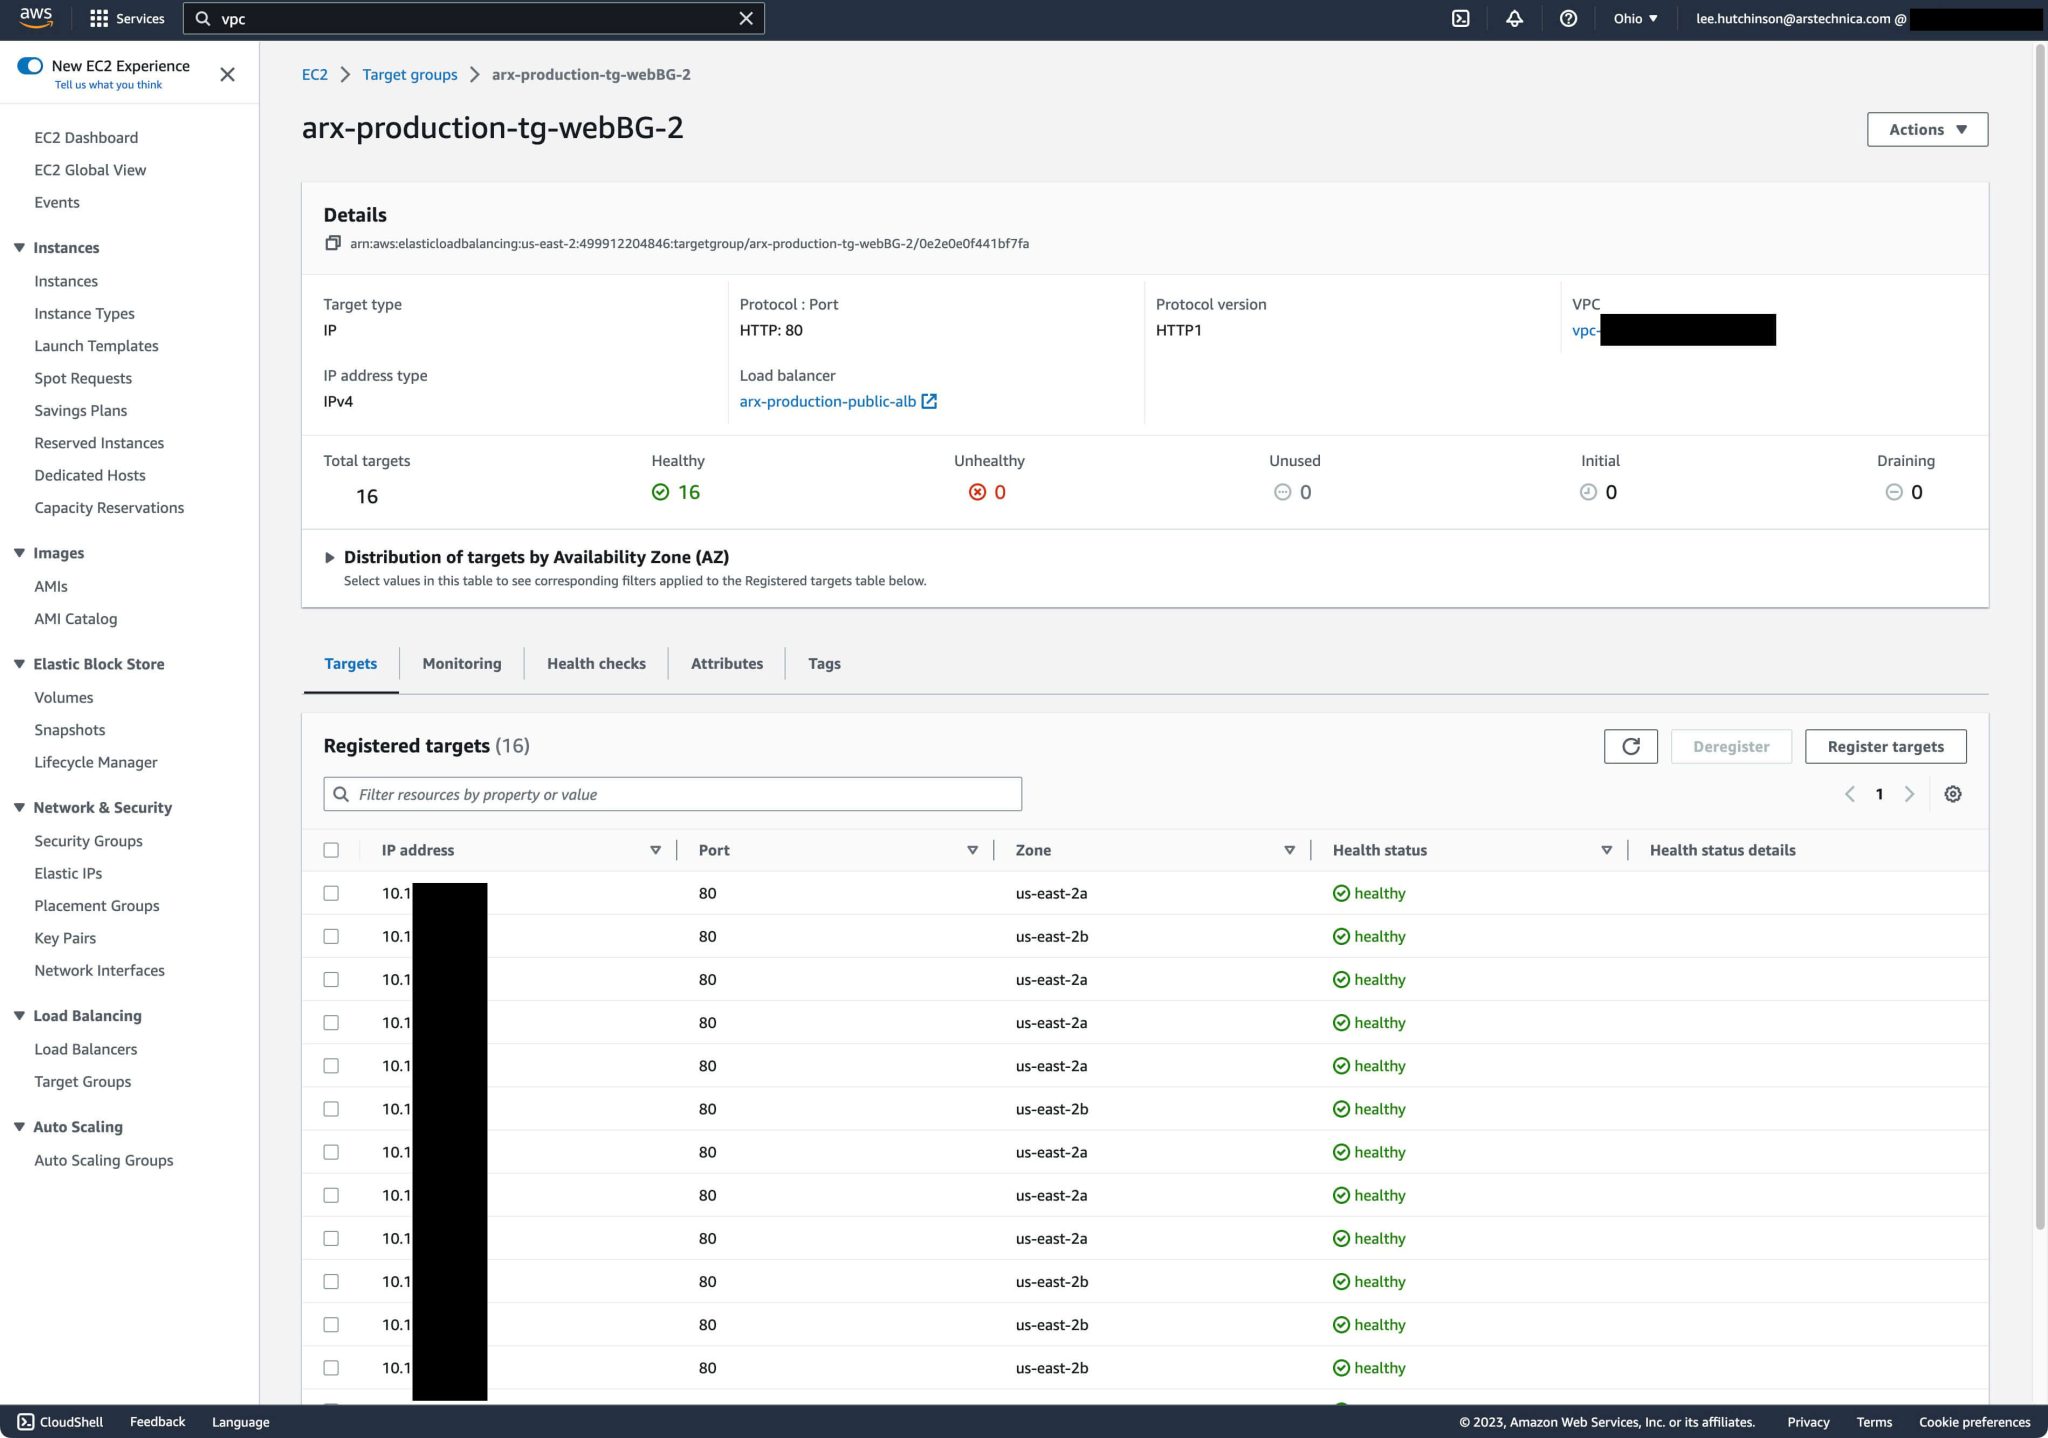Viewport: 2048px width, 1438px height.
Task: Open the Feedback footer link
Action: pyautogui.click(x=157, y=1422)
